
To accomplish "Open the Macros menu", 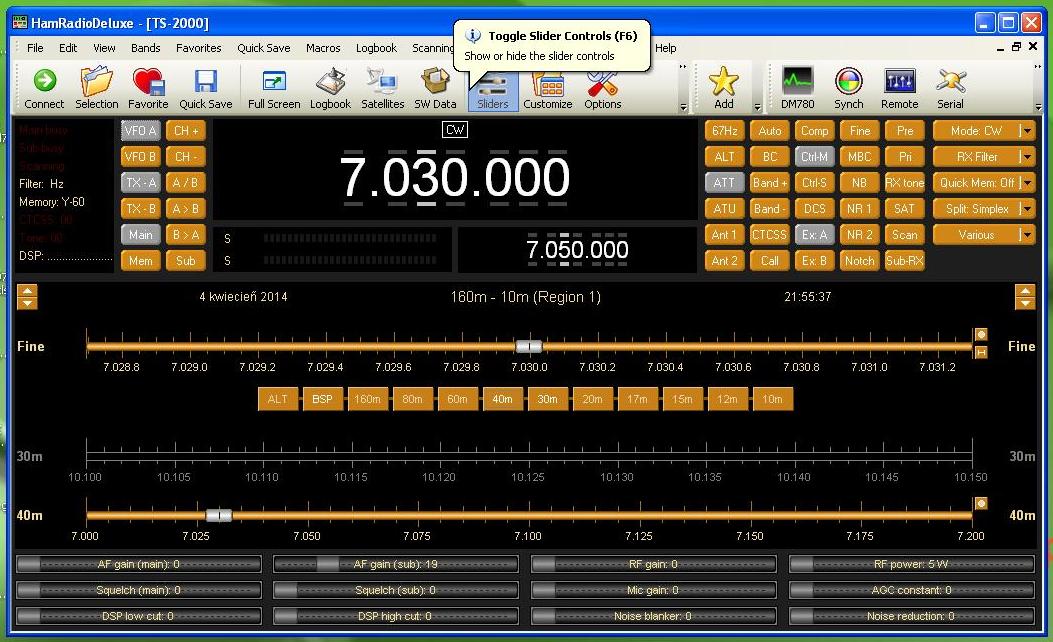I will click(x=323, y=48).
